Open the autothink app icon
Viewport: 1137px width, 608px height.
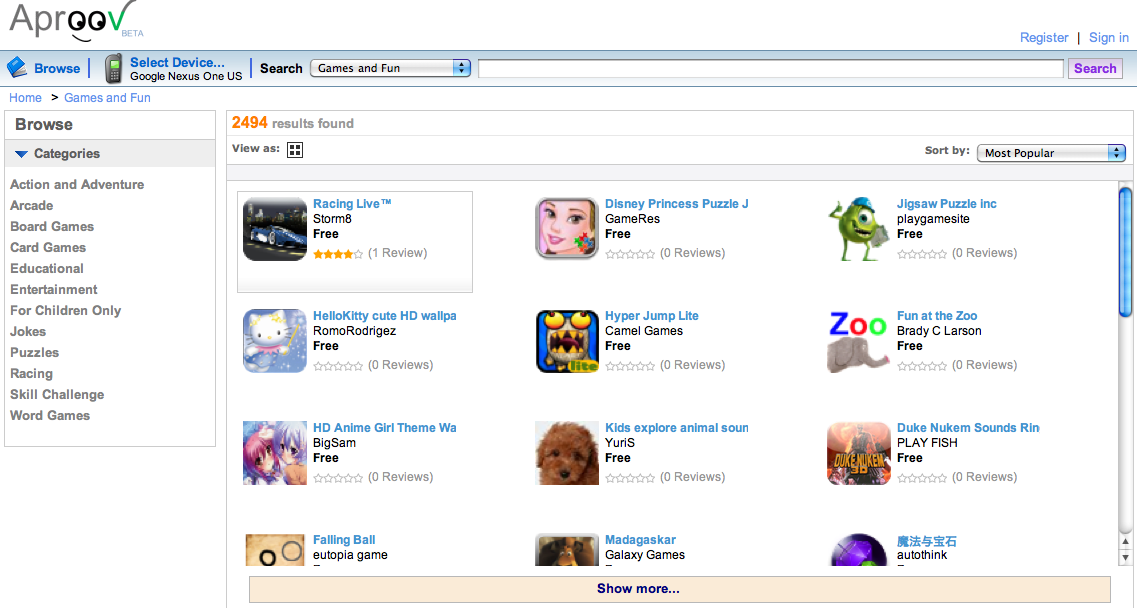point(859,550)
